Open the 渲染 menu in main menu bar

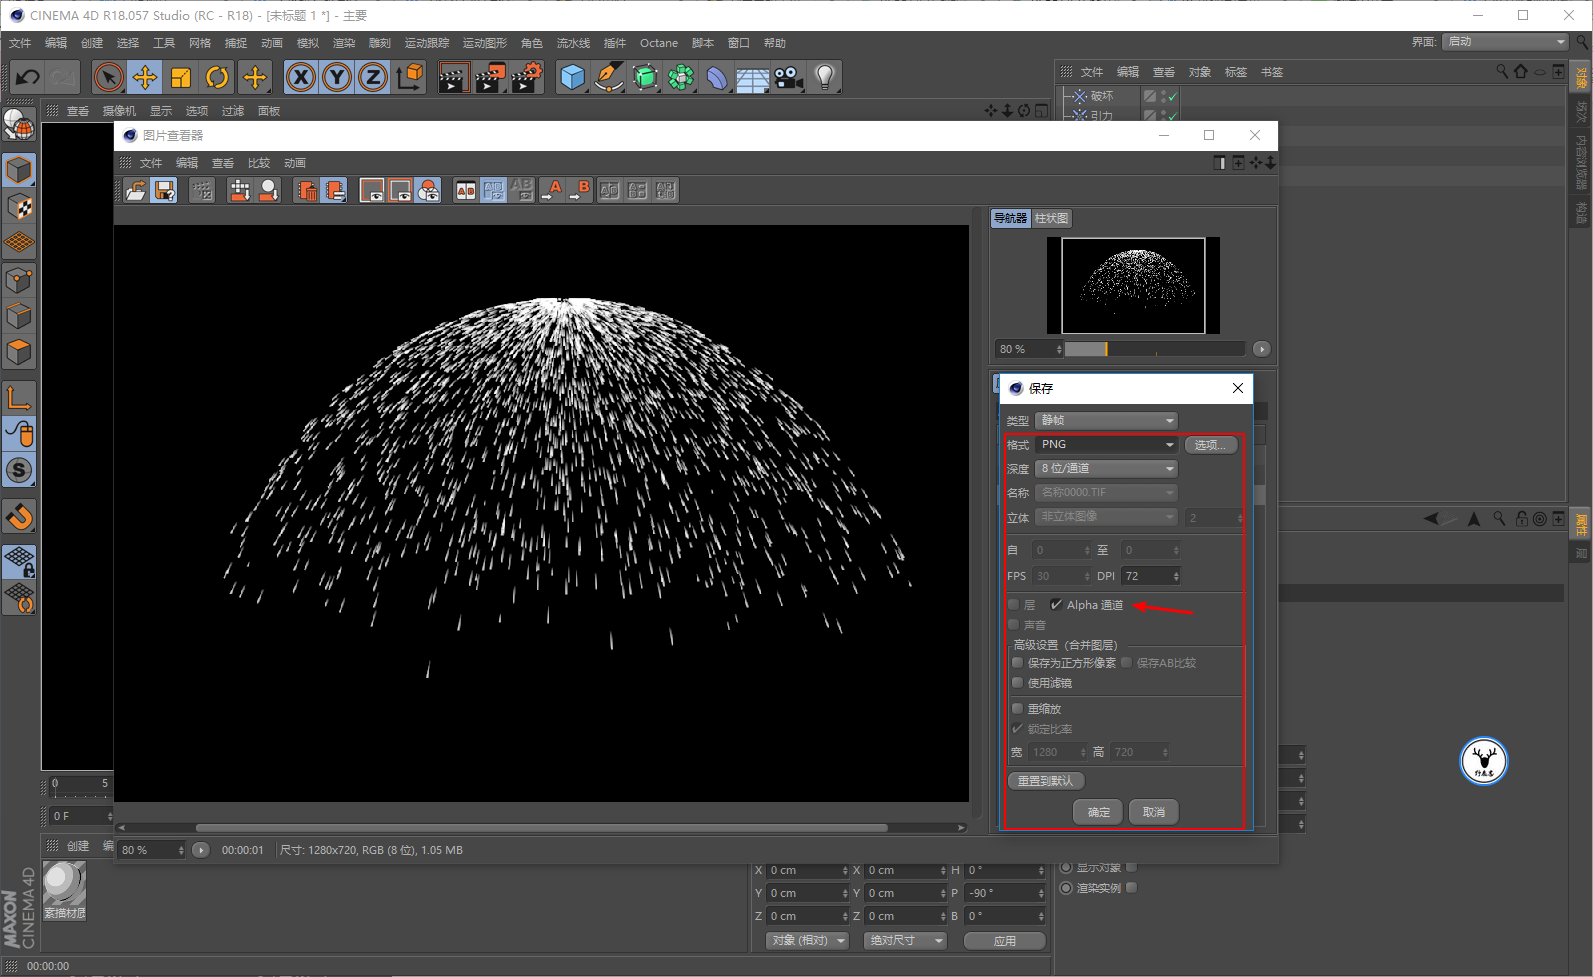point(344,43)
